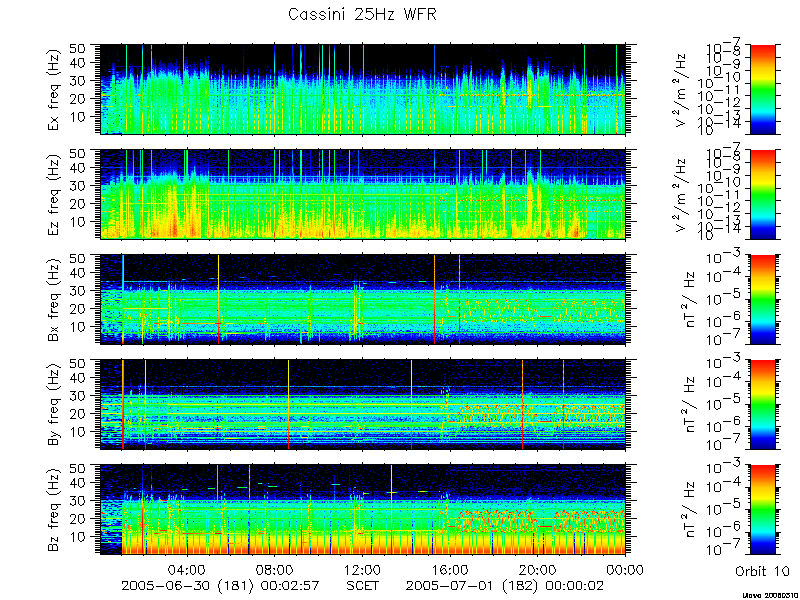Click the Orbit 10 label
This screenshot has width=800, height=600.
coord(762,571)
